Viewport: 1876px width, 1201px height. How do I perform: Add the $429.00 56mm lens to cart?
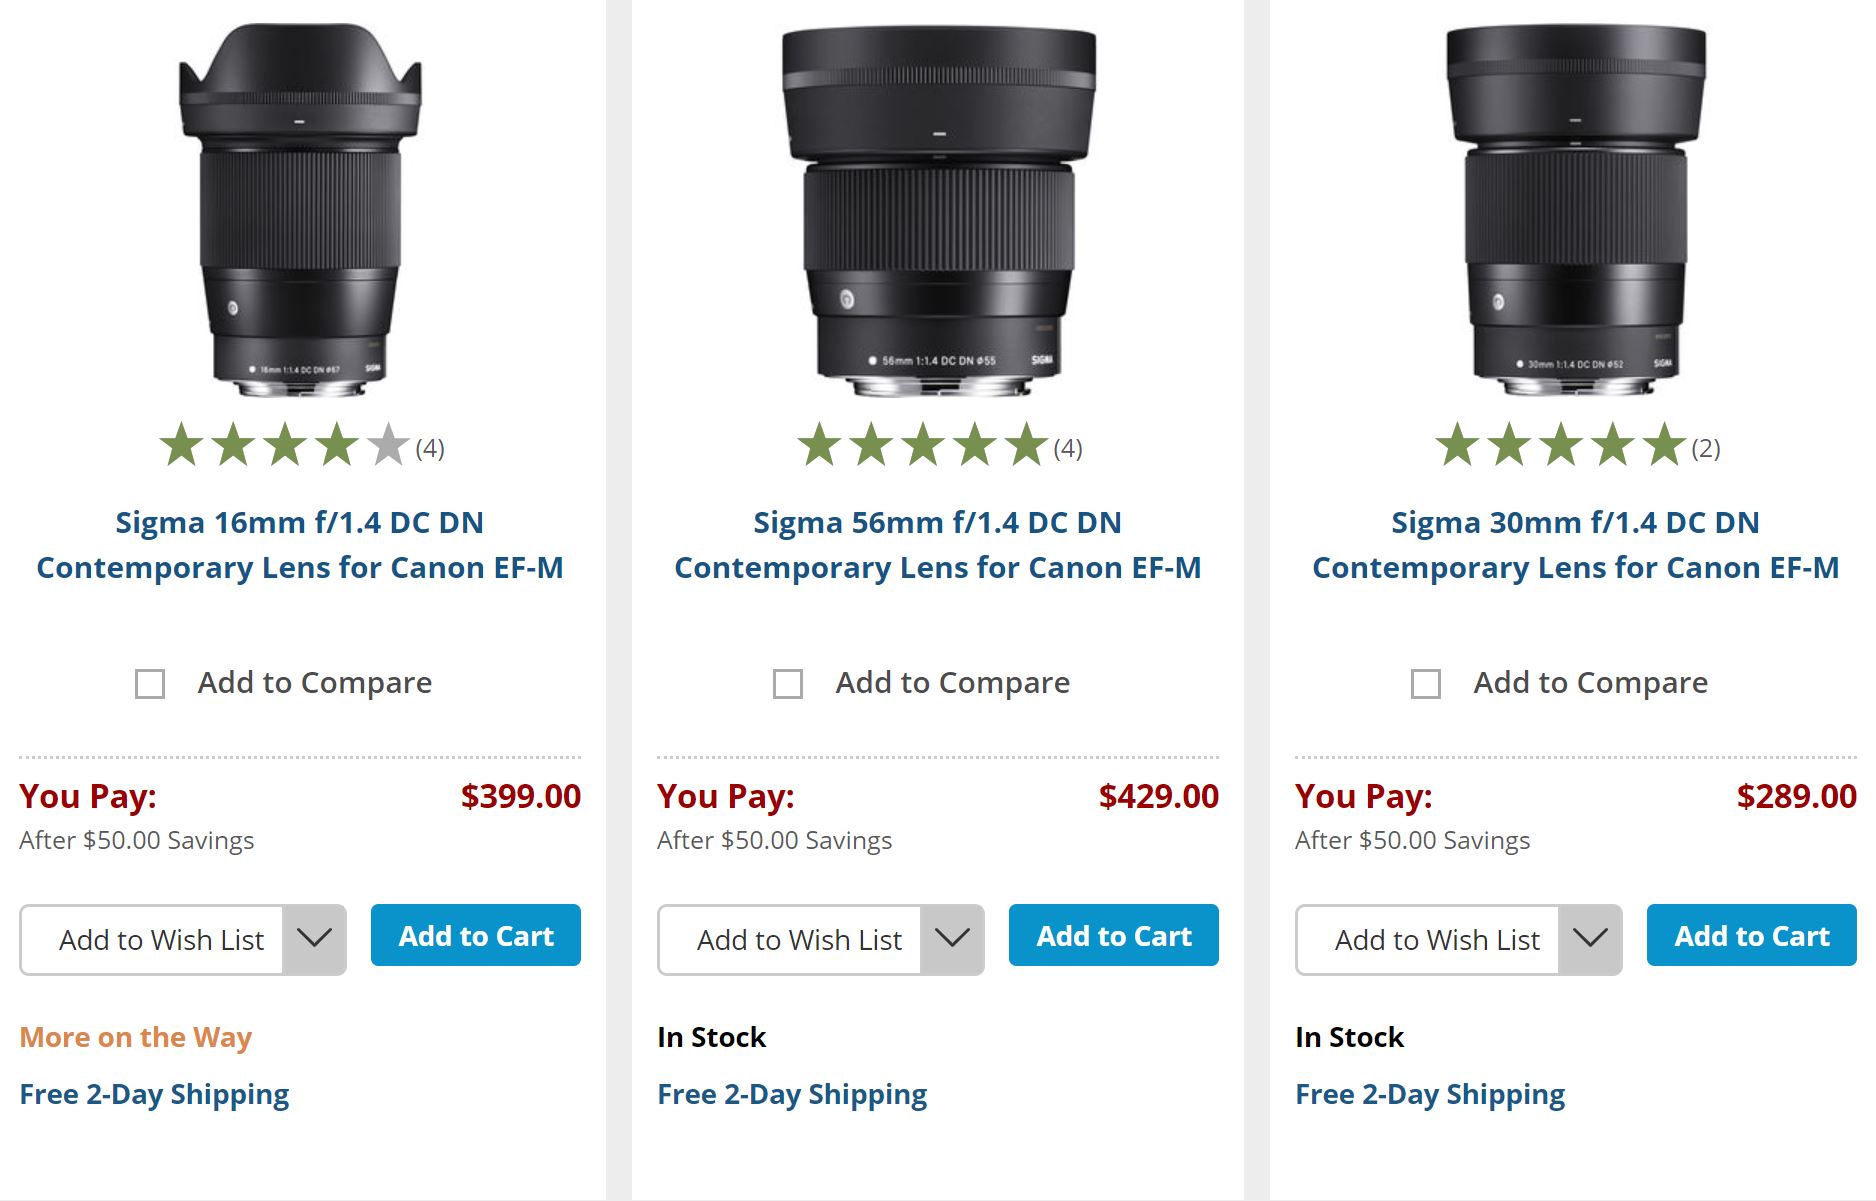[1114, 936]
